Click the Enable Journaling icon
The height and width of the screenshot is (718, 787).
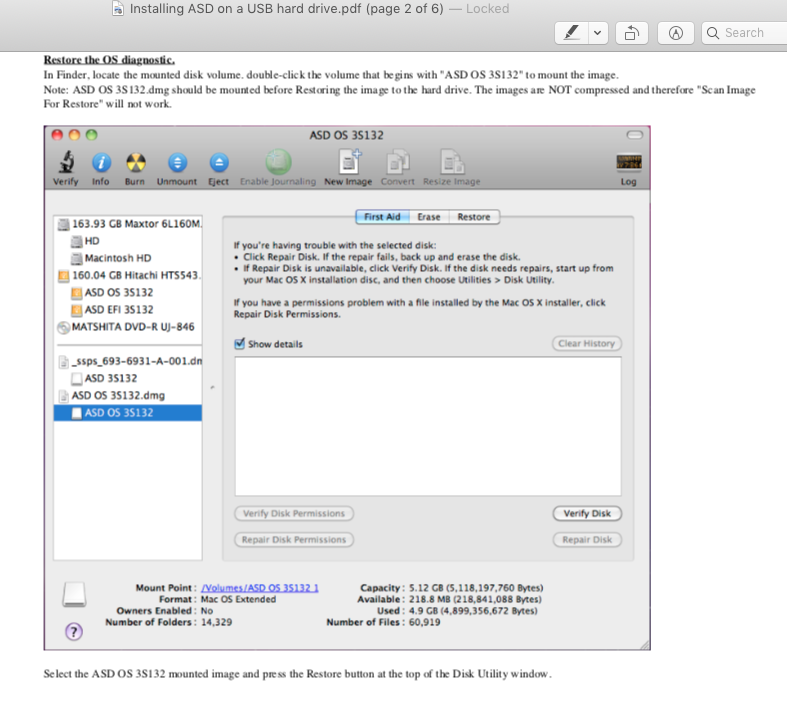[278, 162]
